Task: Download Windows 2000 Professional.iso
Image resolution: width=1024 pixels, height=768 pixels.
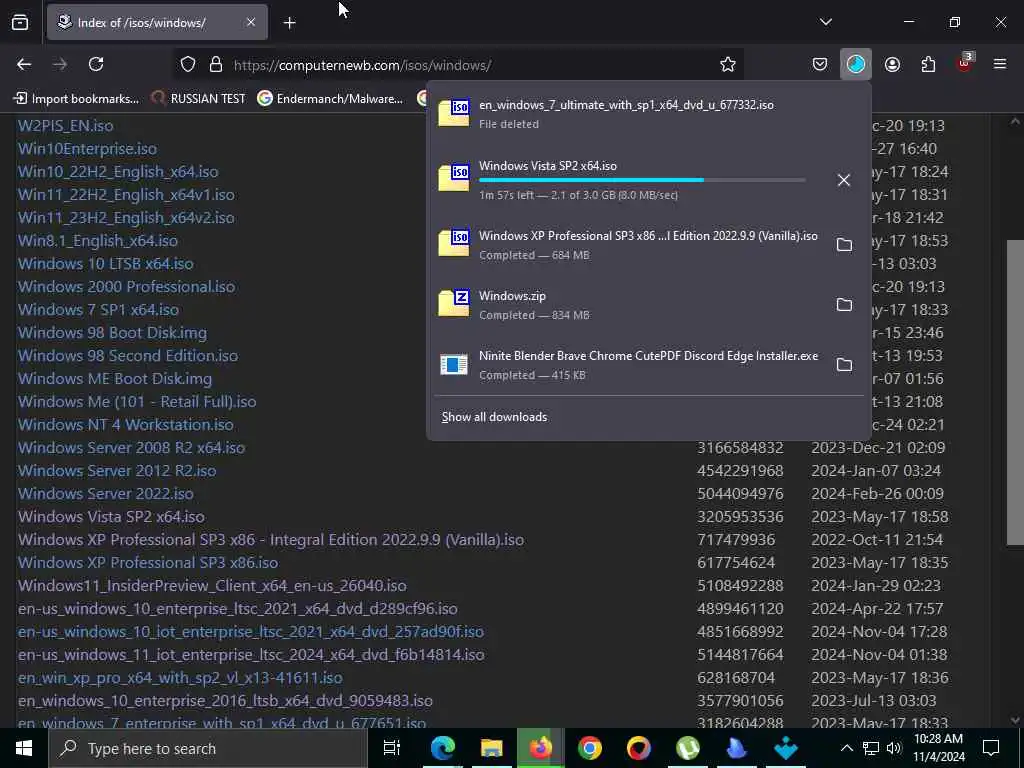Action: coord(127,287)
